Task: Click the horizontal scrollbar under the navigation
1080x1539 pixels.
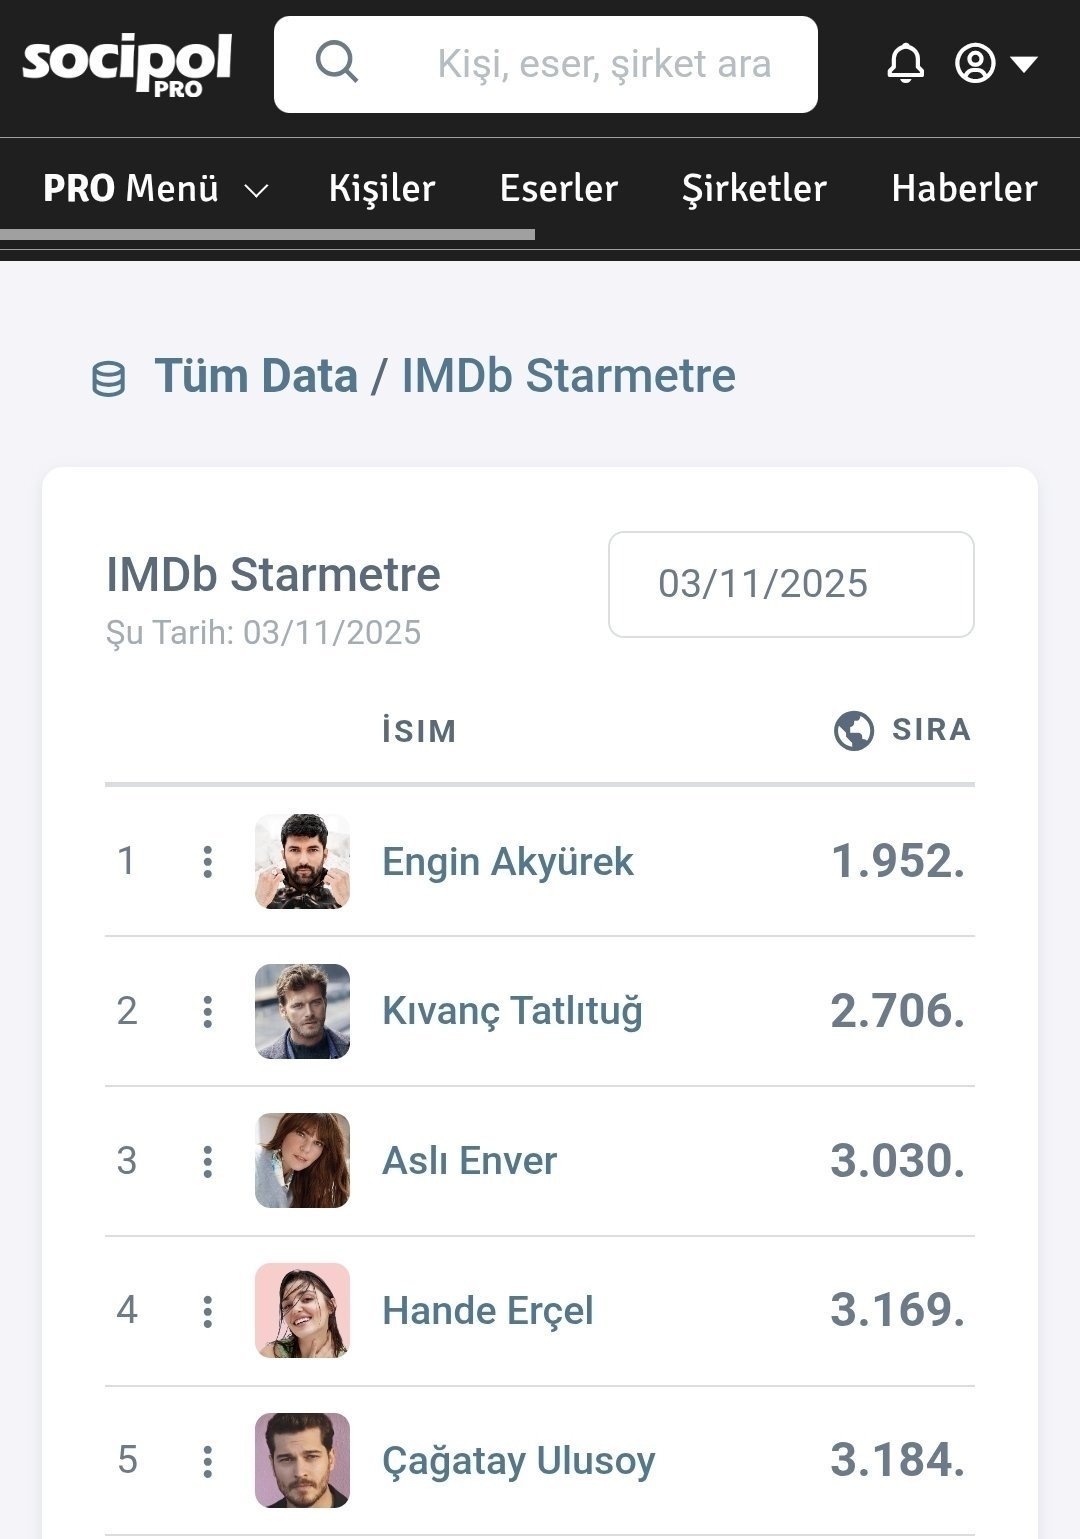Action: point(267,235)
